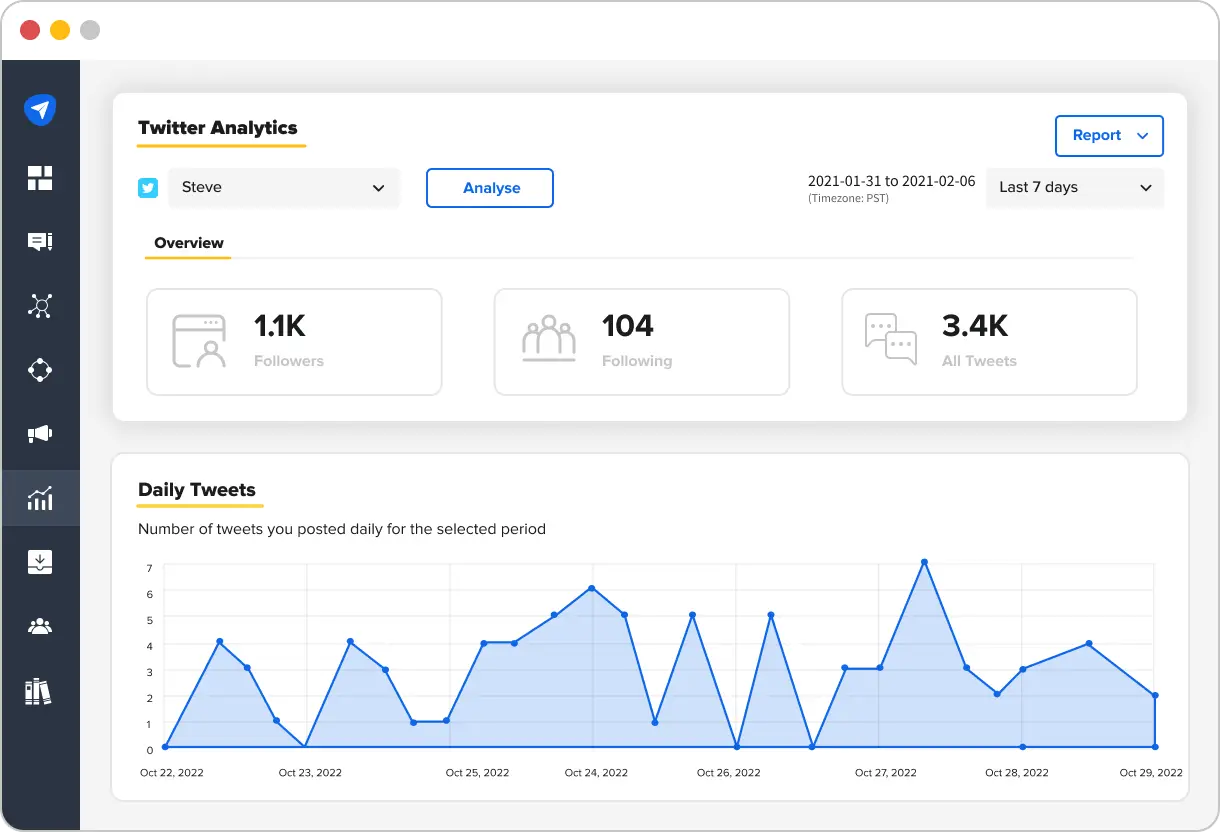This screenshot has width=1220, height=833.
Task: Select the 104 Following card
Action: (641, 342)
